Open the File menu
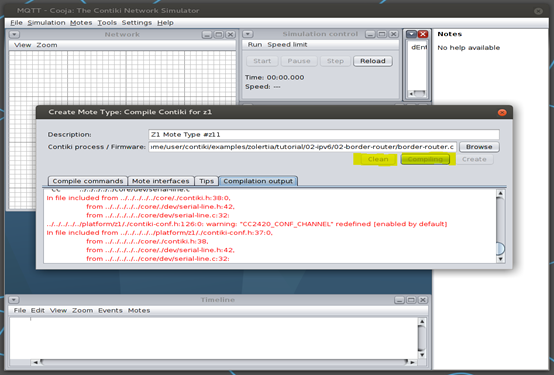Screen dimensions: 554x375 point(16,23)
